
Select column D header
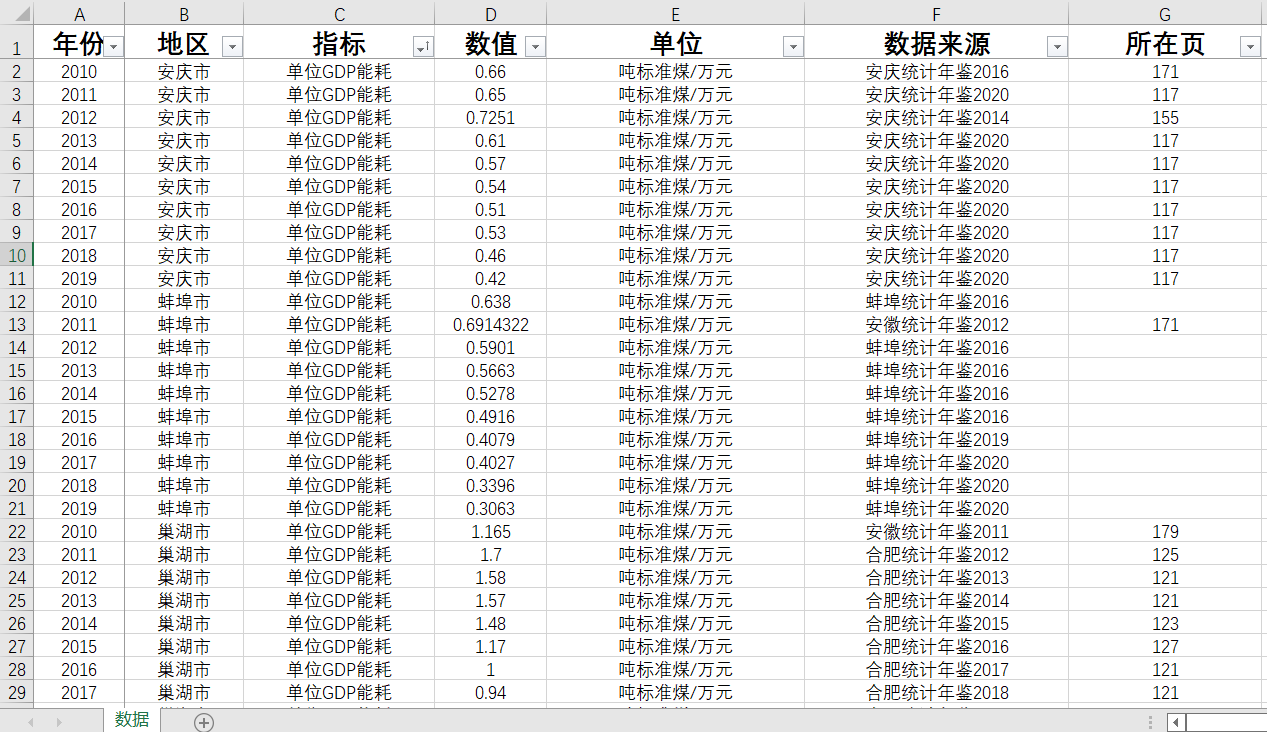[491, 14]
